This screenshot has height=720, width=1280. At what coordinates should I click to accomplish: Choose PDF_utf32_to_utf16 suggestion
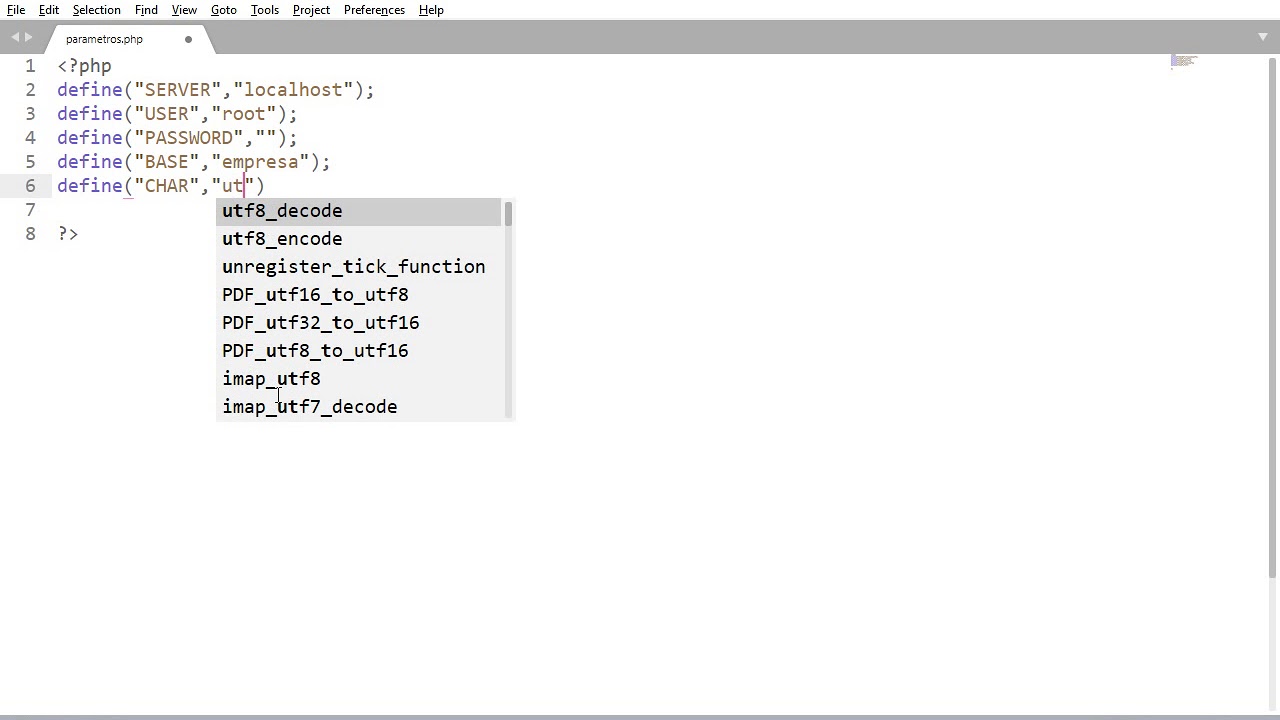[x=360, y=323]
